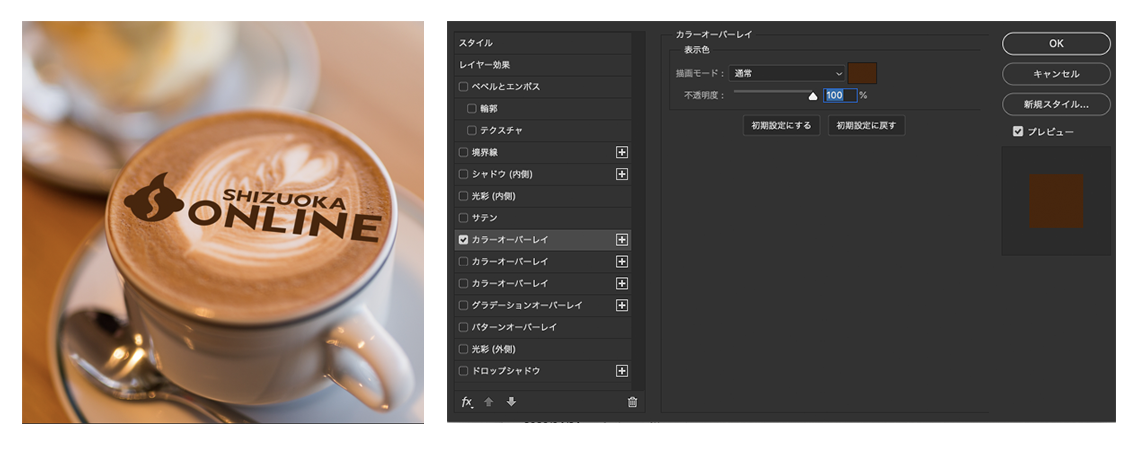Click the plus icon beside グラデーションオーバーレイ

[x=622, y=305]
